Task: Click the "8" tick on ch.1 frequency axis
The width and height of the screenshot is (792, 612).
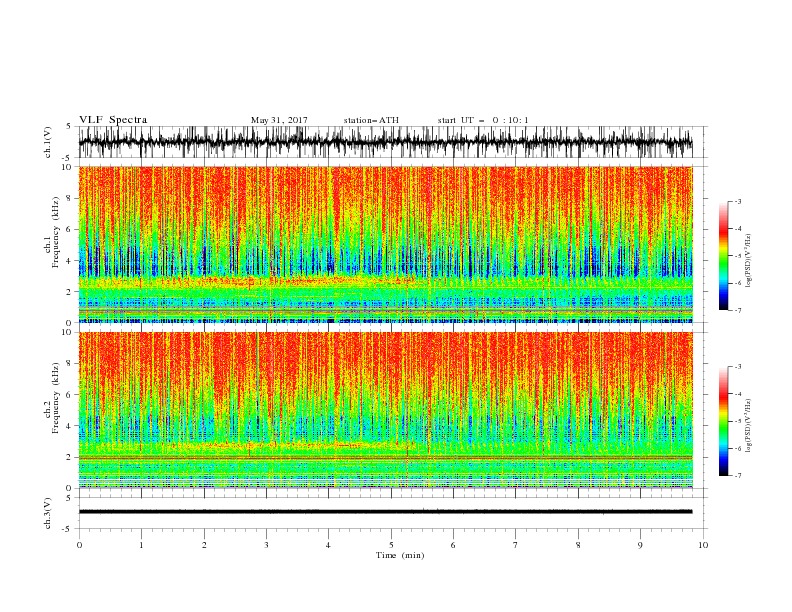Action: point(69,198)
